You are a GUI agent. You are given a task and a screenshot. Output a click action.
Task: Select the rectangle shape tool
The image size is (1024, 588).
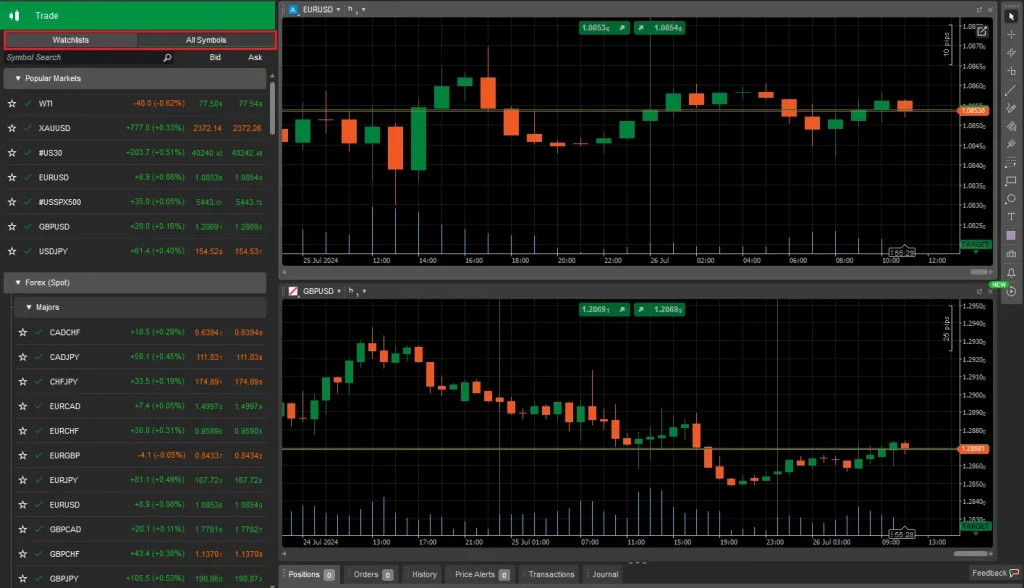pyautogui.click(x=1011, y=180)
